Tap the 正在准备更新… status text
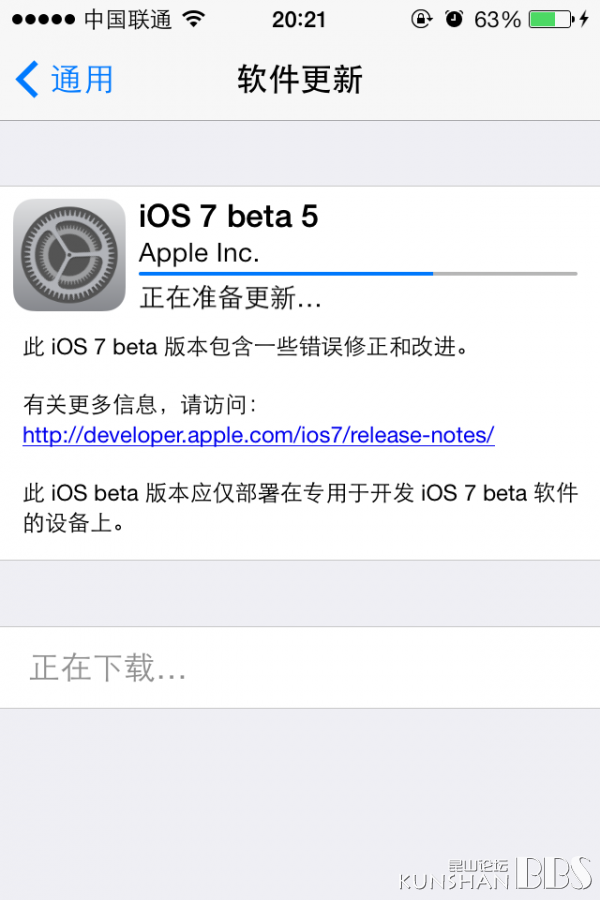Viewport: 600px width, 900px height. (231, 298)
